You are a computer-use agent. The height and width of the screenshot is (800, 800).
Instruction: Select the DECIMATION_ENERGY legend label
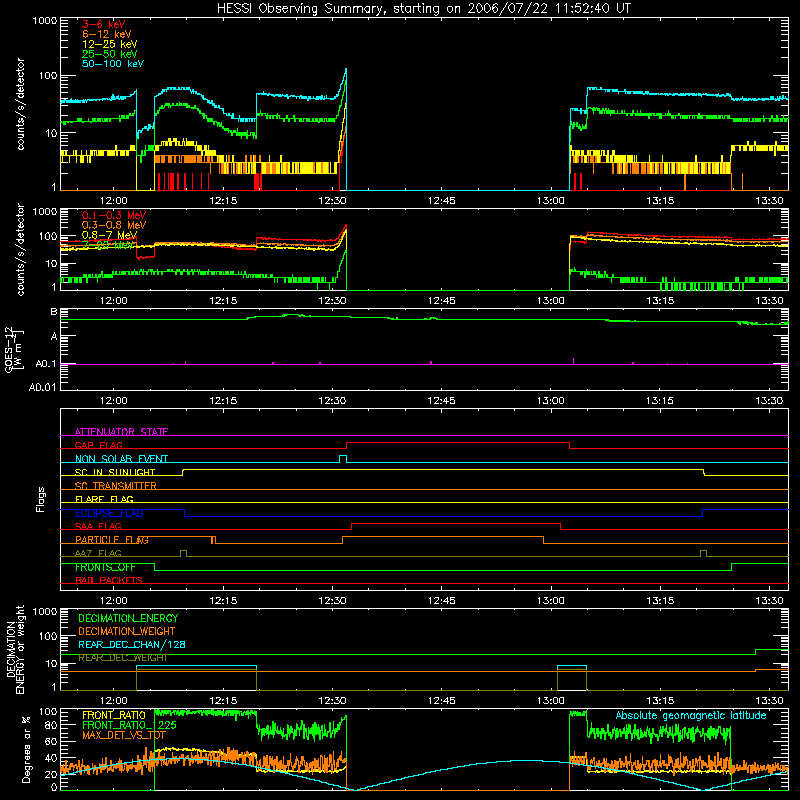[x=128, y=618]
